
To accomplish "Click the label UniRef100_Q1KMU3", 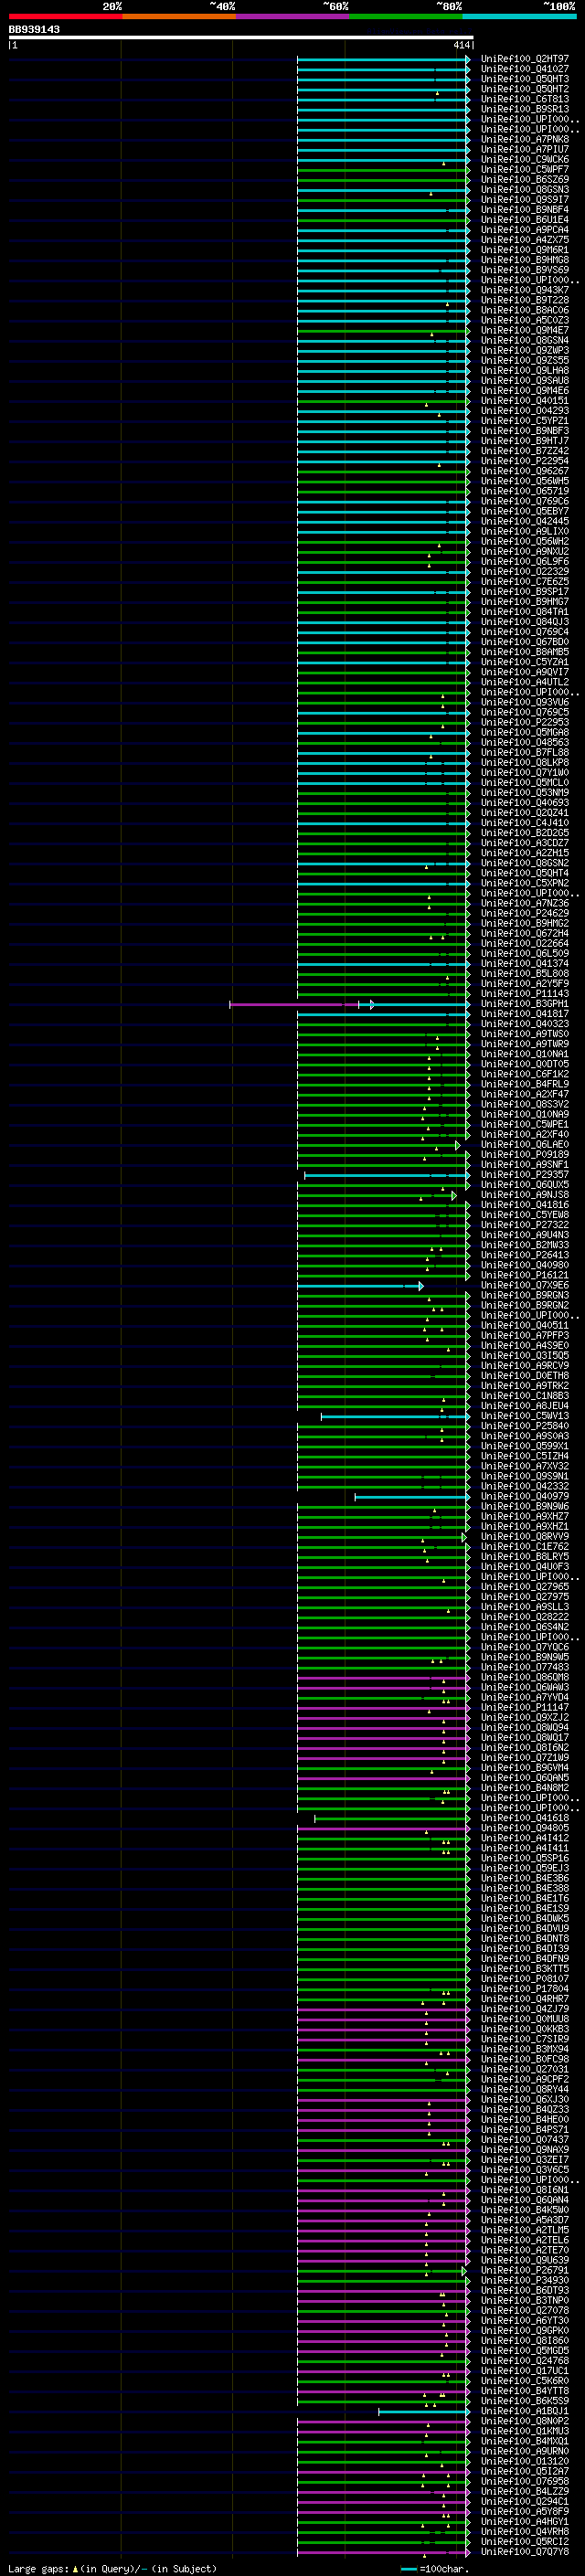I will tap(524, 2432).
